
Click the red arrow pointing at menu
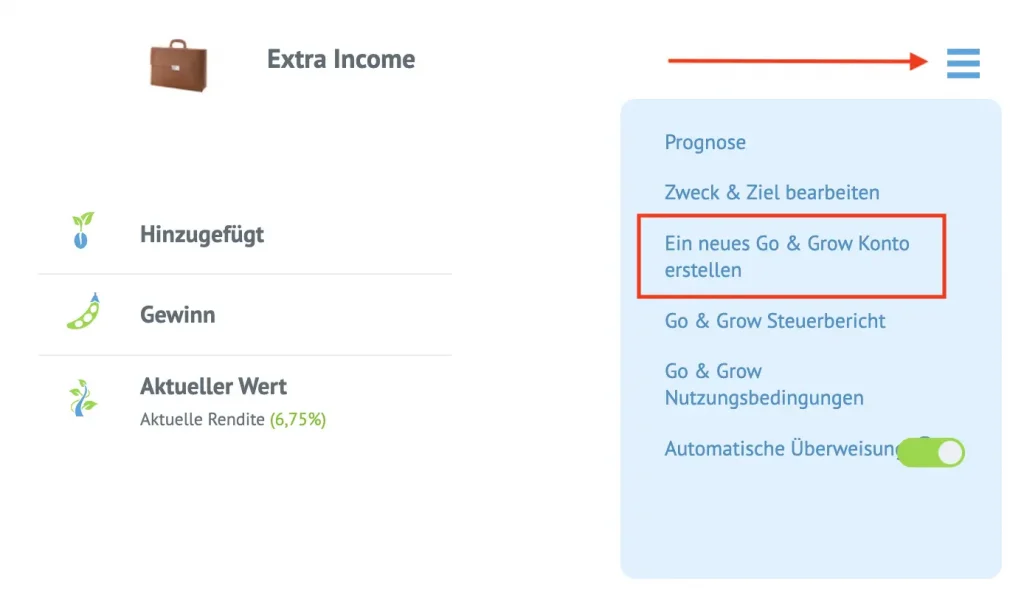(x=798, y=62)
